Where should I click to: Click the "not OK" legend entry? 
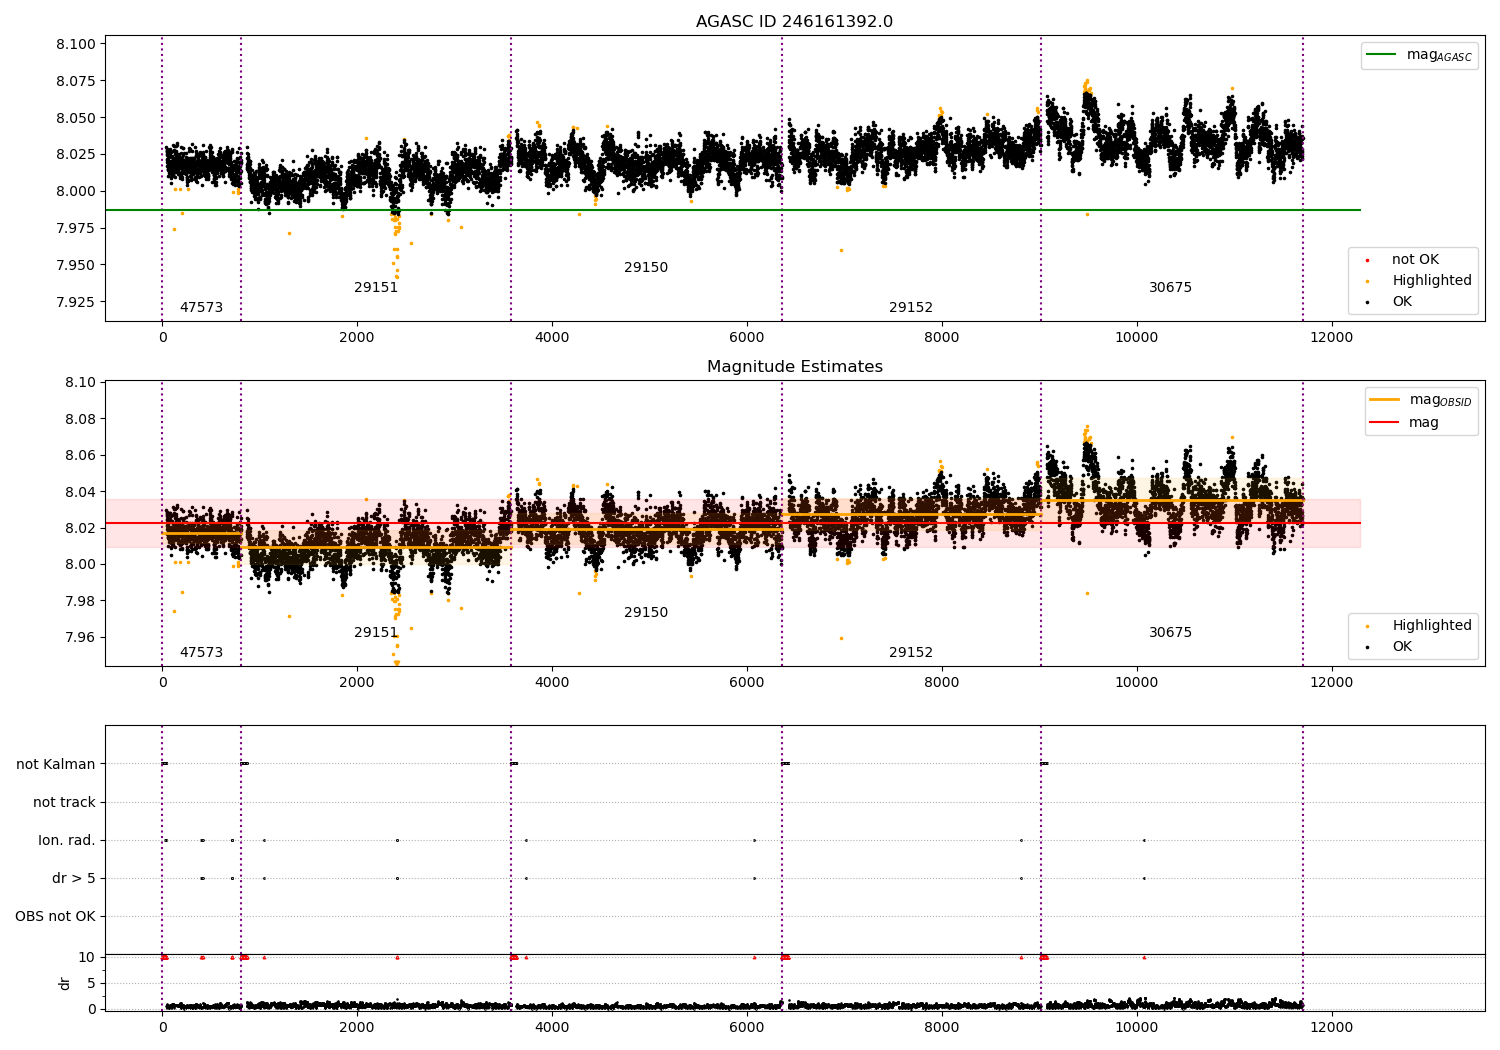pos(1414,260)
